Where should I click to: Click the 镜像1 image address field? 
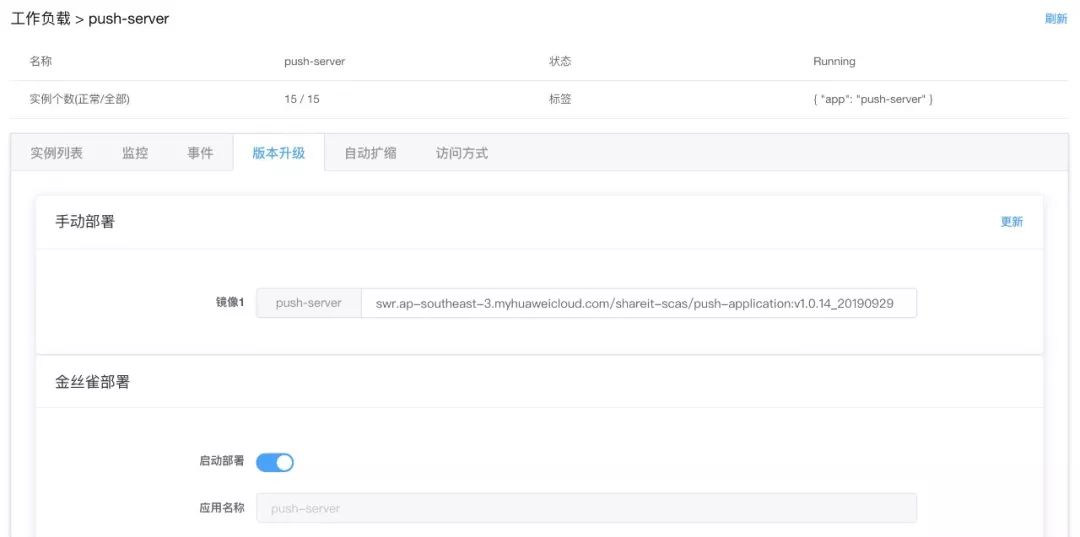pyautogui.click(x=638, y=303)
